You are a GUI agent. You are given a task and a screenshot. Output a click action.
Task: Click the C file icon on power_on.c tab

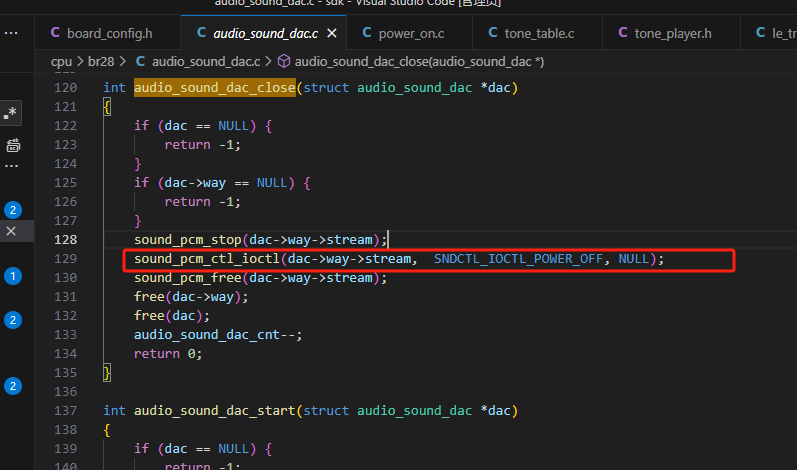[x=366, y=33]
